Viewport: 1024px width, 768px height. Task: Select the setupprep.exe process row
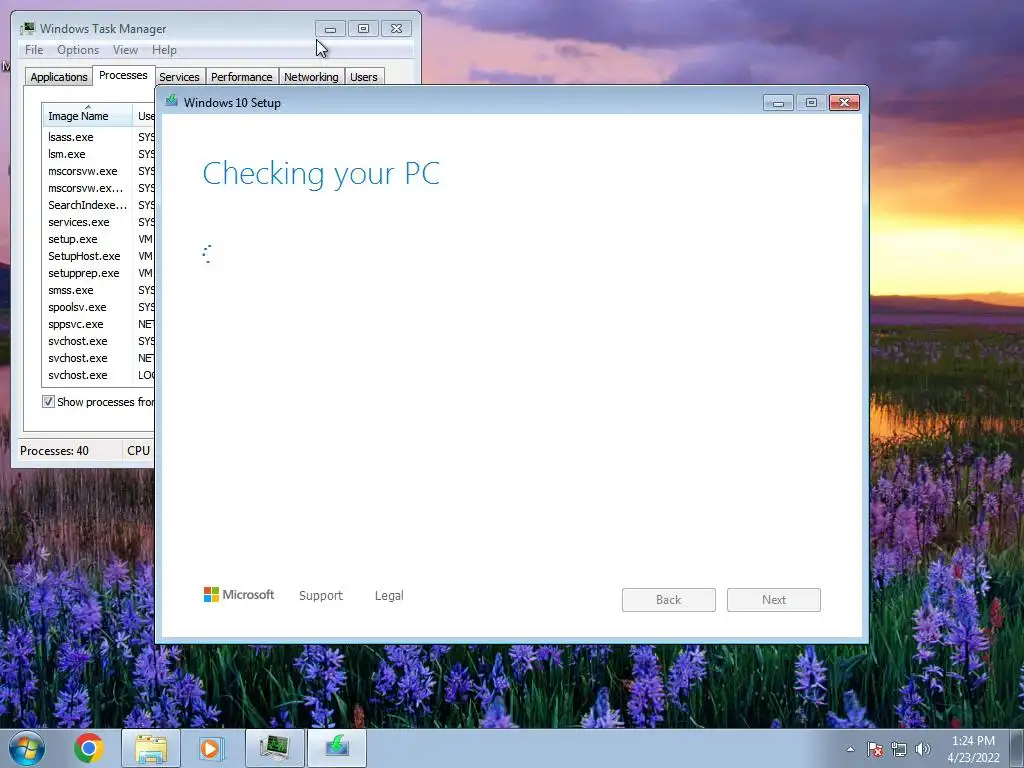pyautogui.click(x=98, y=273)
